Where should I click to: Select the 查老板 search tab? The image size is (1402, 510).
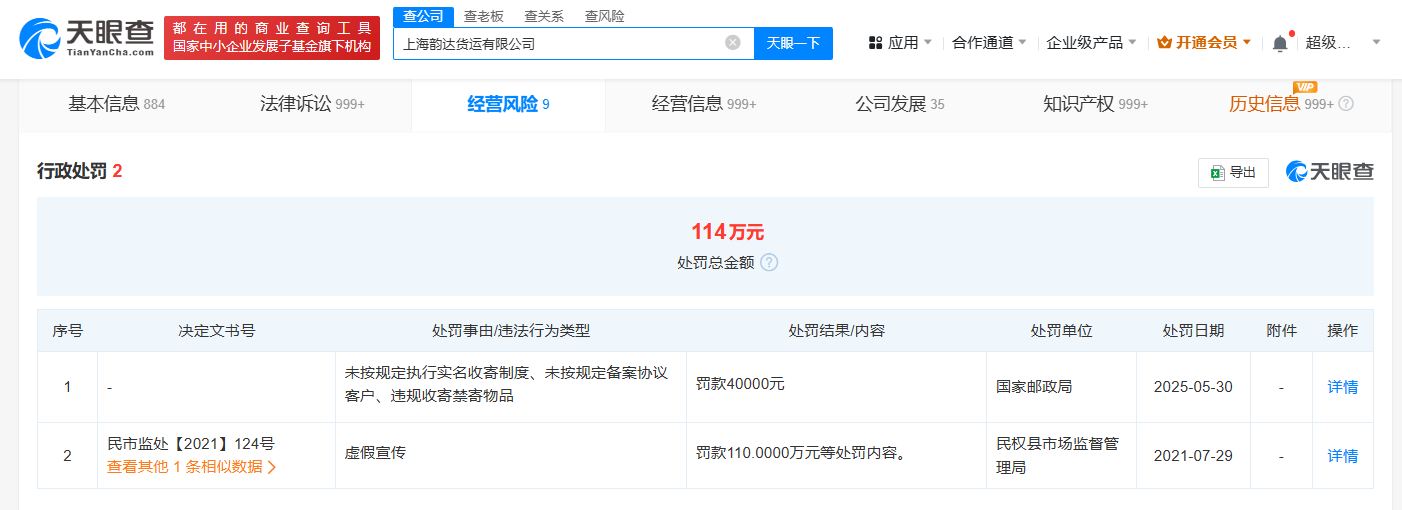click(x=484, y=16)
